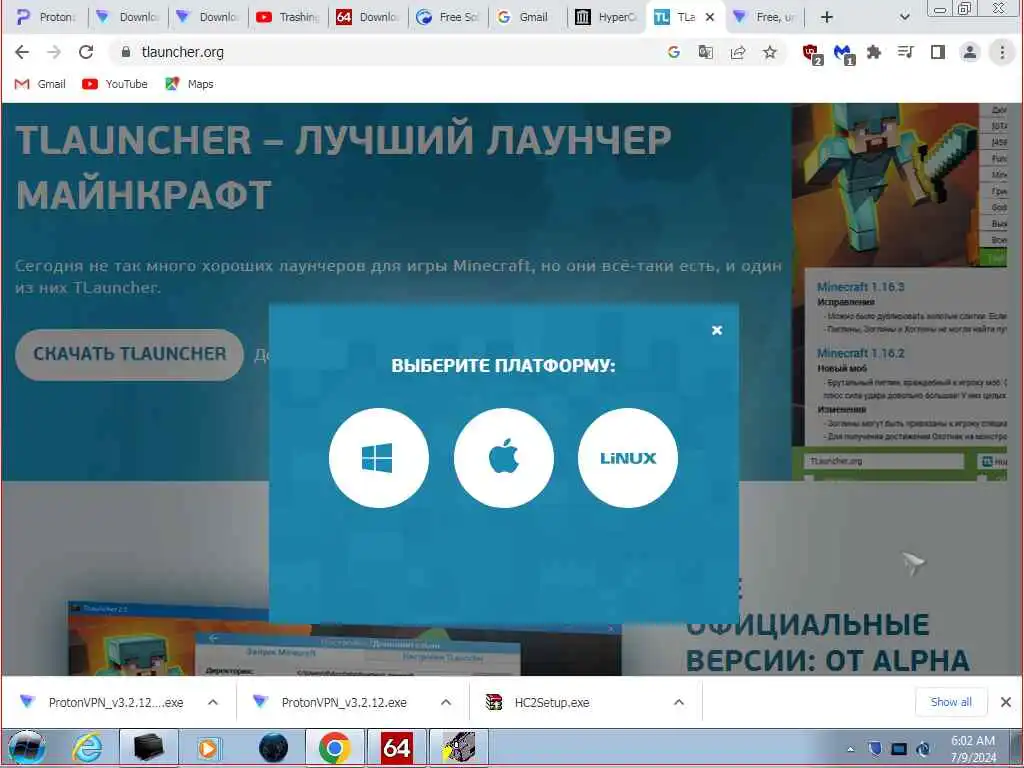Switch to the Proton tab

46,17
